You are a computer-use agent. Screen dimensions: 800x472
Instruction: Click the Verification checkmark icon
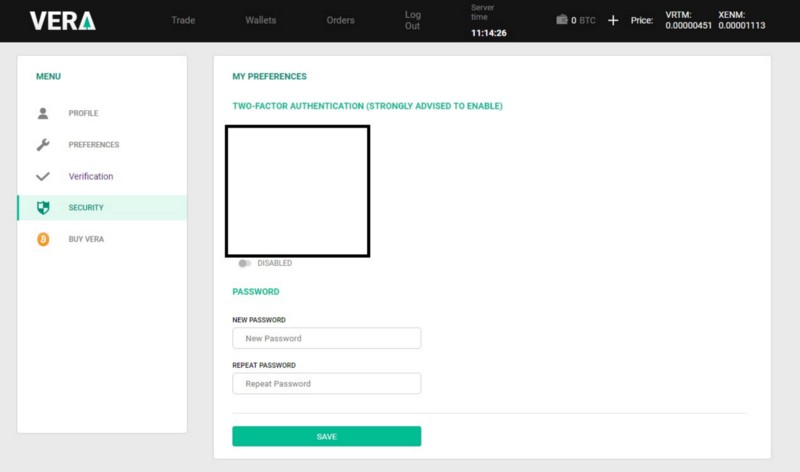click(x=43, y=177)
